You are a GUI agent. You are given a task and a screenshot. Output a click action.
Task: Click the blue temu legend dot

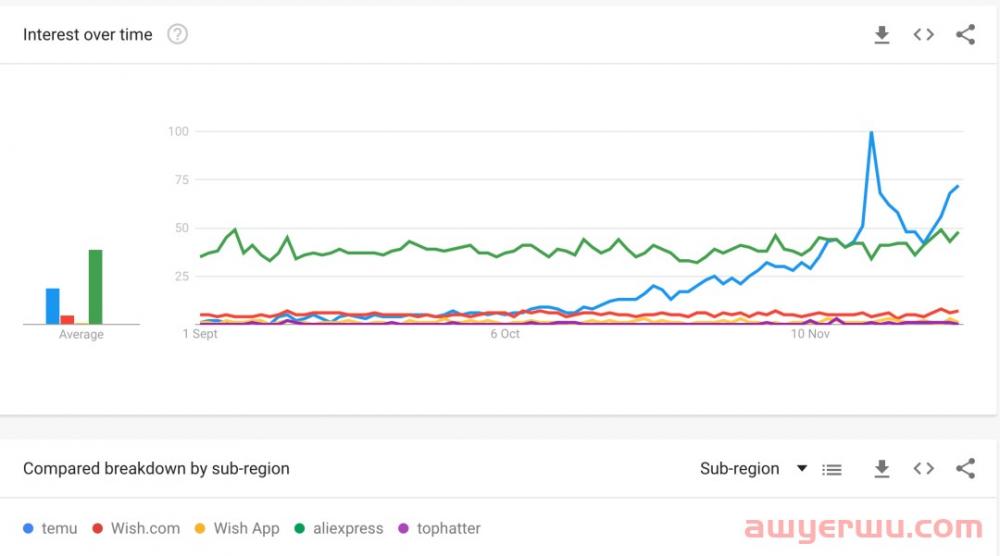pos(28,528)
